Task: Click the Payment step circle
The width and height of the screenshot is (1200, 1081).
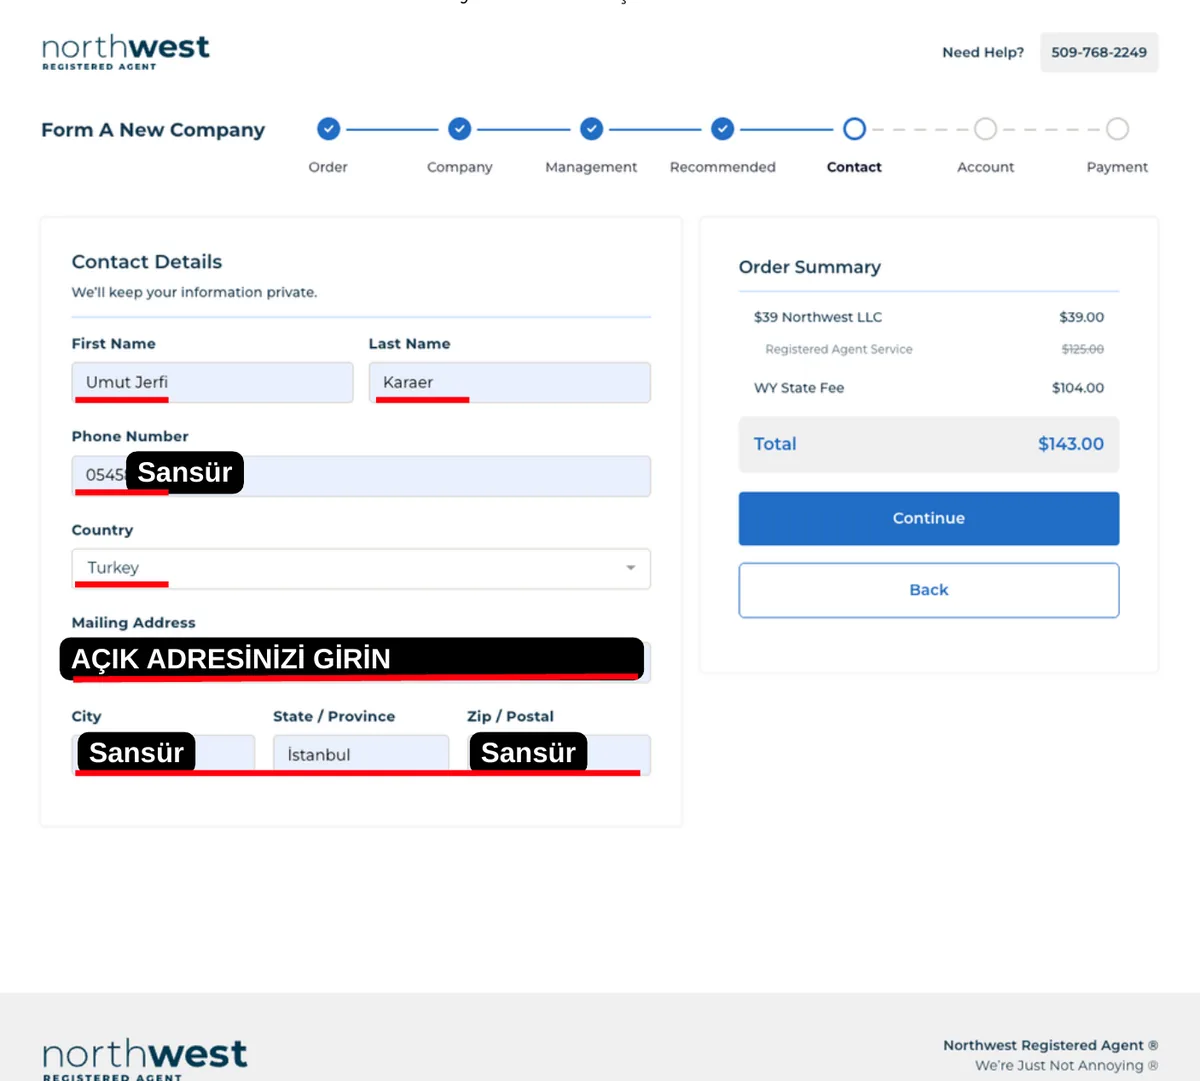Action: click(x=1117, y=129)
